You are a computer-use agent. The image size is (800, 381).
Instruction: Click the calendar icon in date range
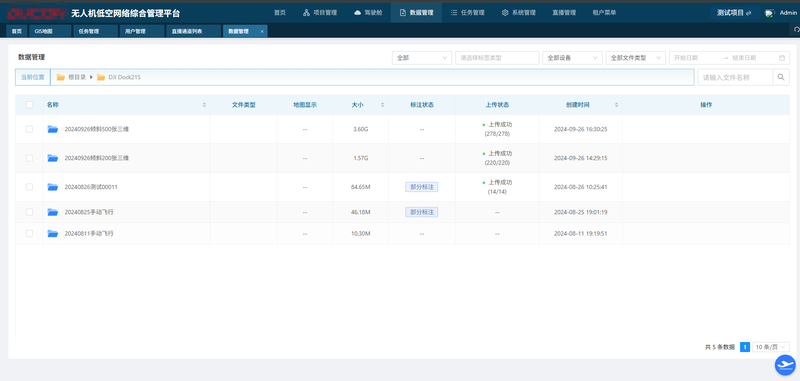[782, 58]
